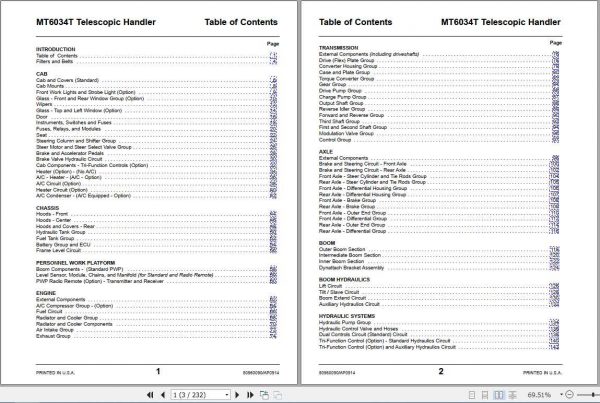The width and height of the screenshot is (600, 403).
Task: Click 'Brake Valve Hydraulic Circuit' entry
Action: [69, 159]
